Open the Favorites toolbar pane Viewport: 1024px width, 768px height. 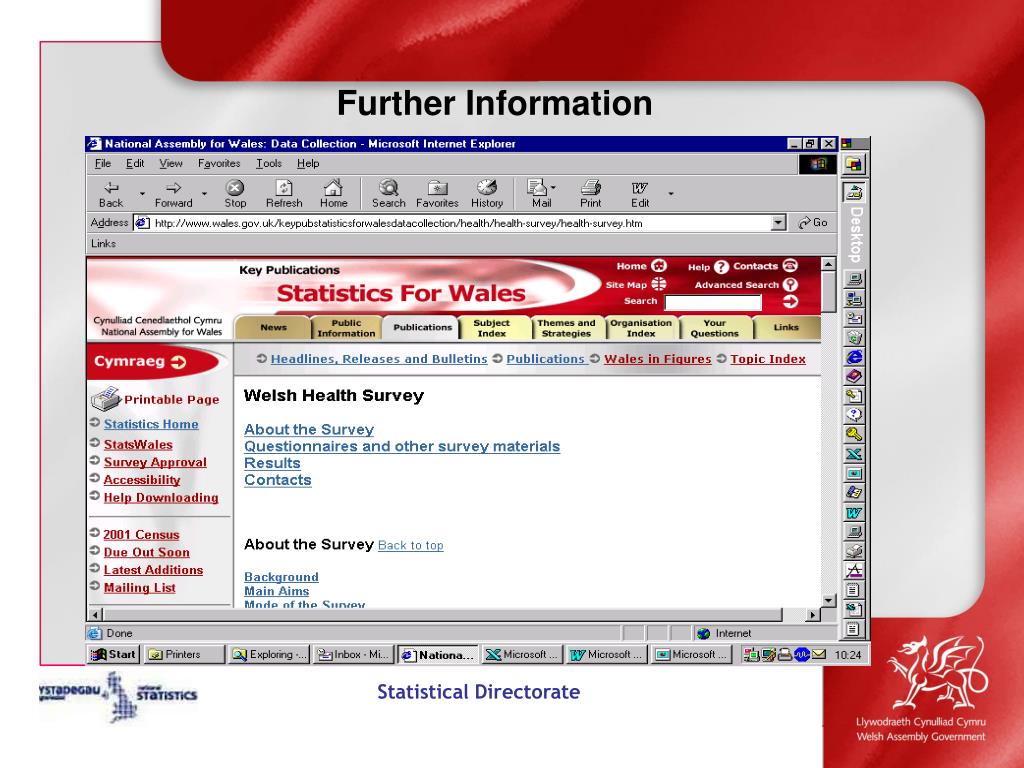(x=437, y=194)
